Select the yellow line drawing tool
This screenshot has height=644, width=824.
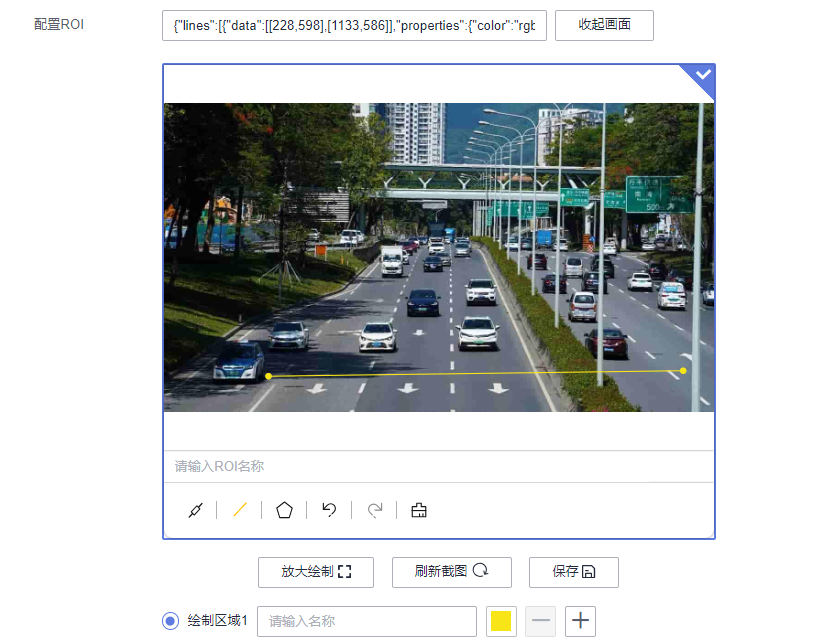click(240, 510)
